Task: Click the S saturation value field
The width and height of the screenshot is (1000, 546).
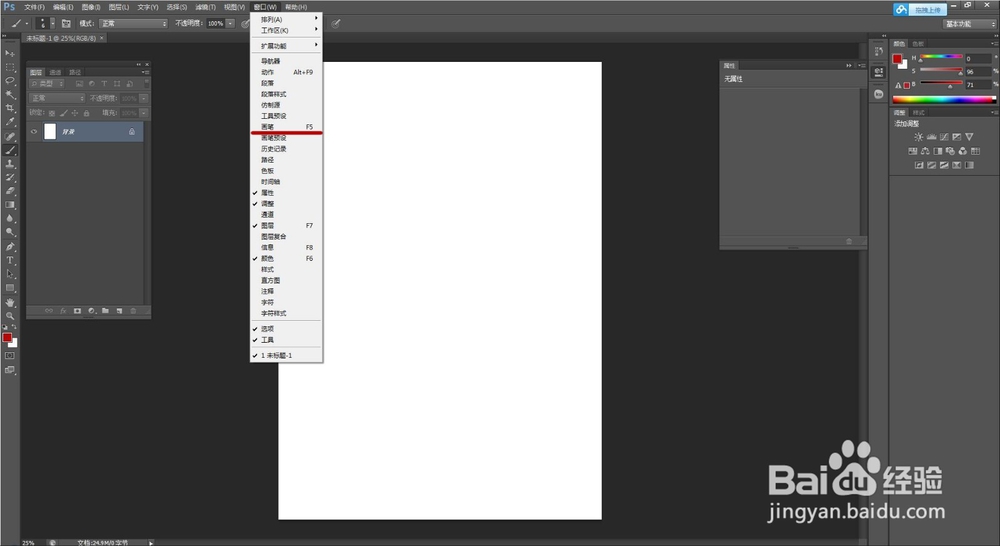Action: pos(978,71)
